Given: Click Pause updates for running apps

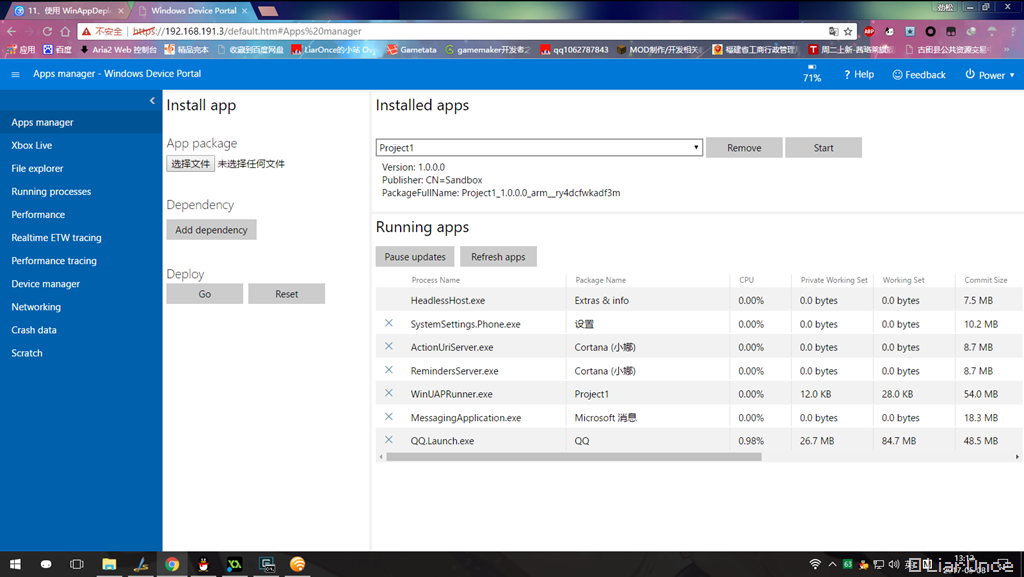Looking at the screenshot, I should coord(415,257).
